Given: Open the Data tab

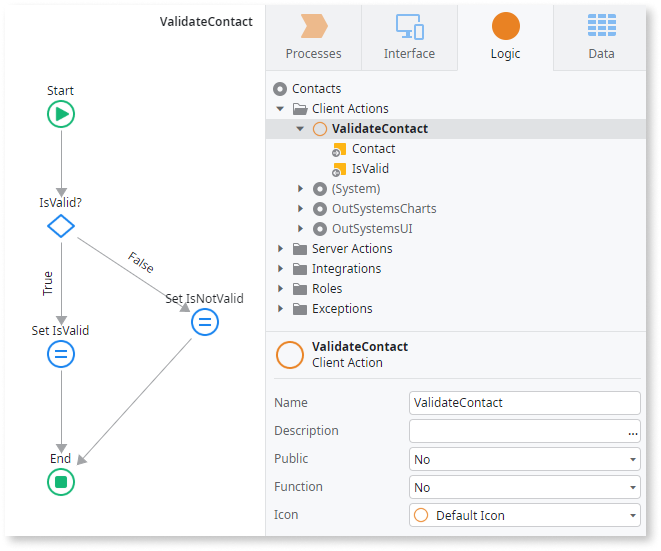Looking at the screenshot, I should click(601, 36).
